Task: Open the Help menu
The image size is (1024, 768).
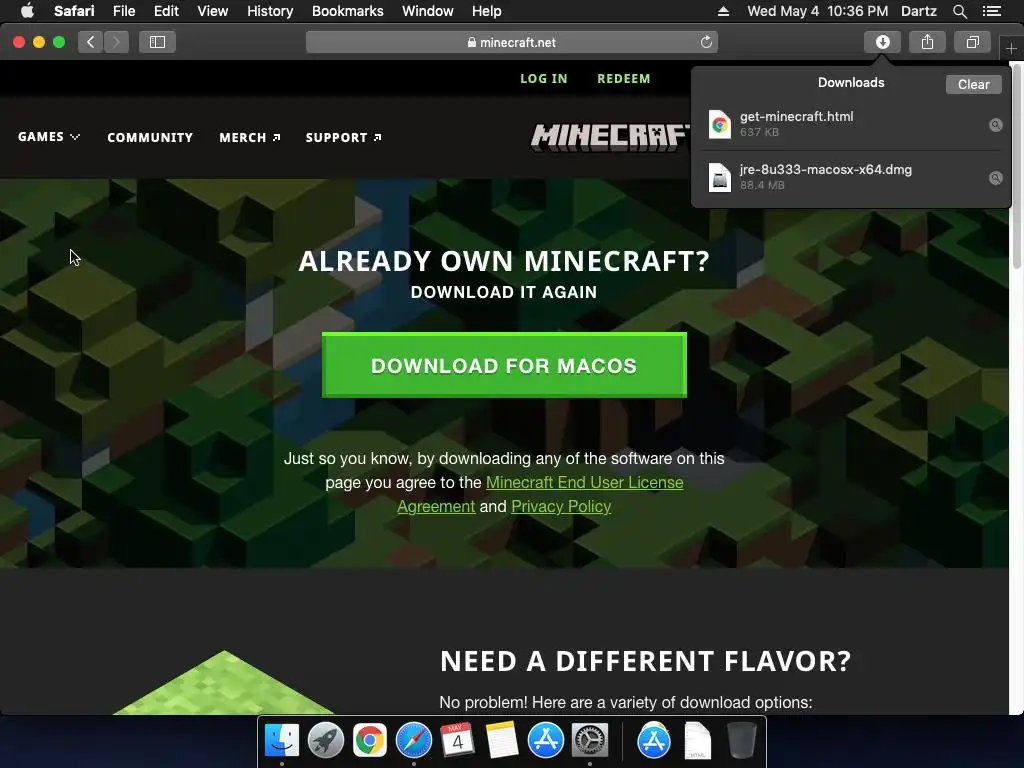Action: 487,11
